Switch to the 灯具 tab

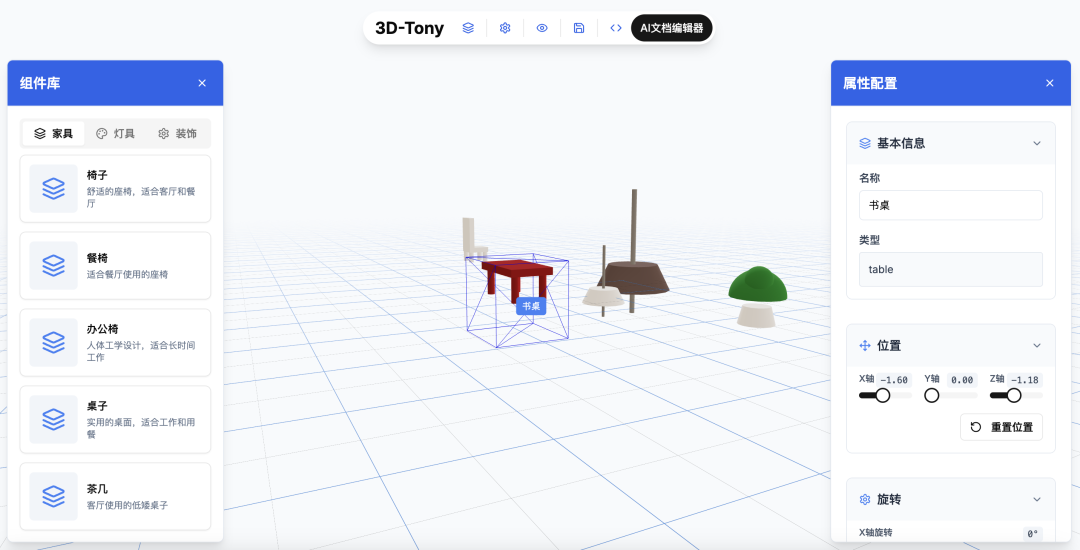(x=115, y=134)
